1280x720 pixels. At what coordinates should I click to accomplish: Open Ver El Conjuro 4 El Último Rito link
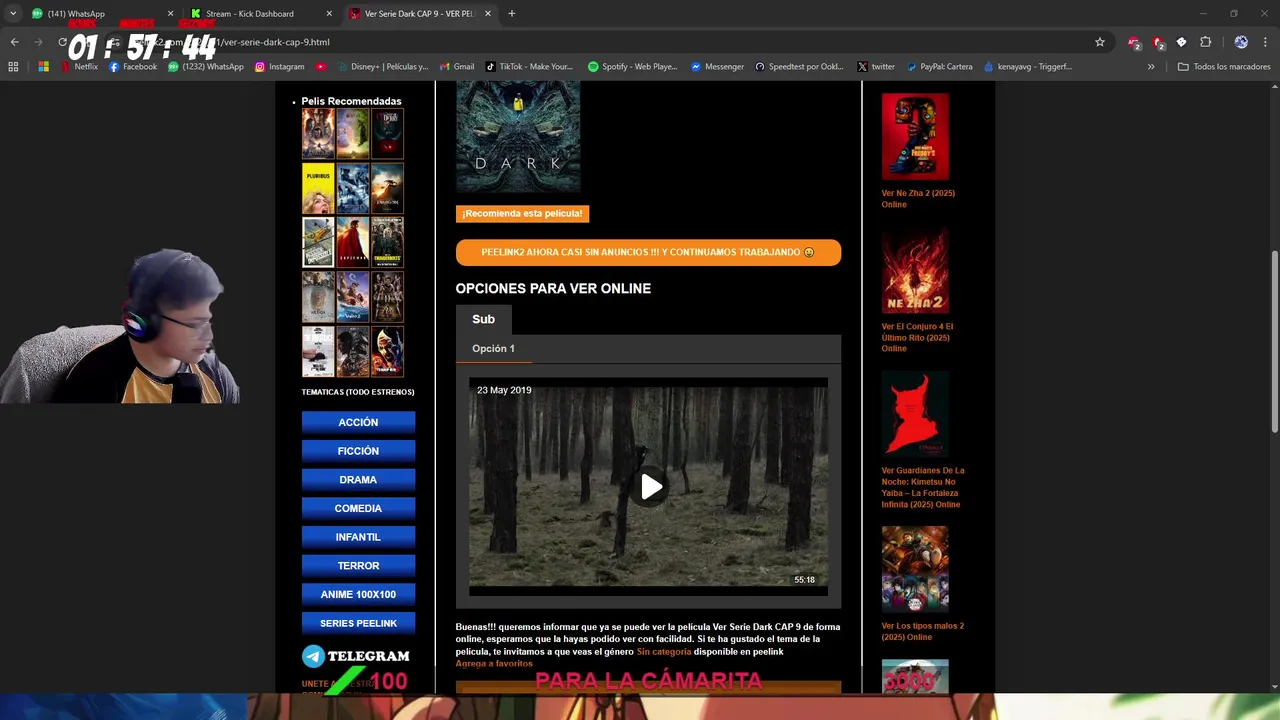pos(917,337)
